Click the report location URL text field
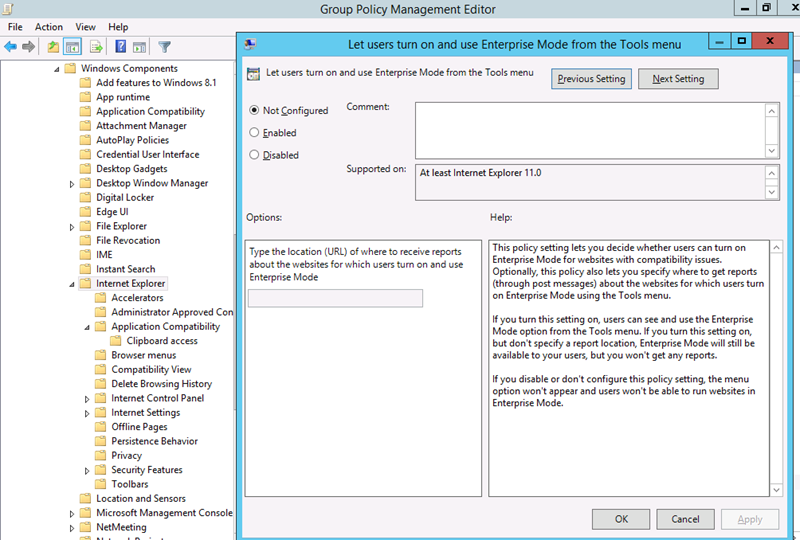Viewport: 800px width, 540px height. click(x=335, y=298)
